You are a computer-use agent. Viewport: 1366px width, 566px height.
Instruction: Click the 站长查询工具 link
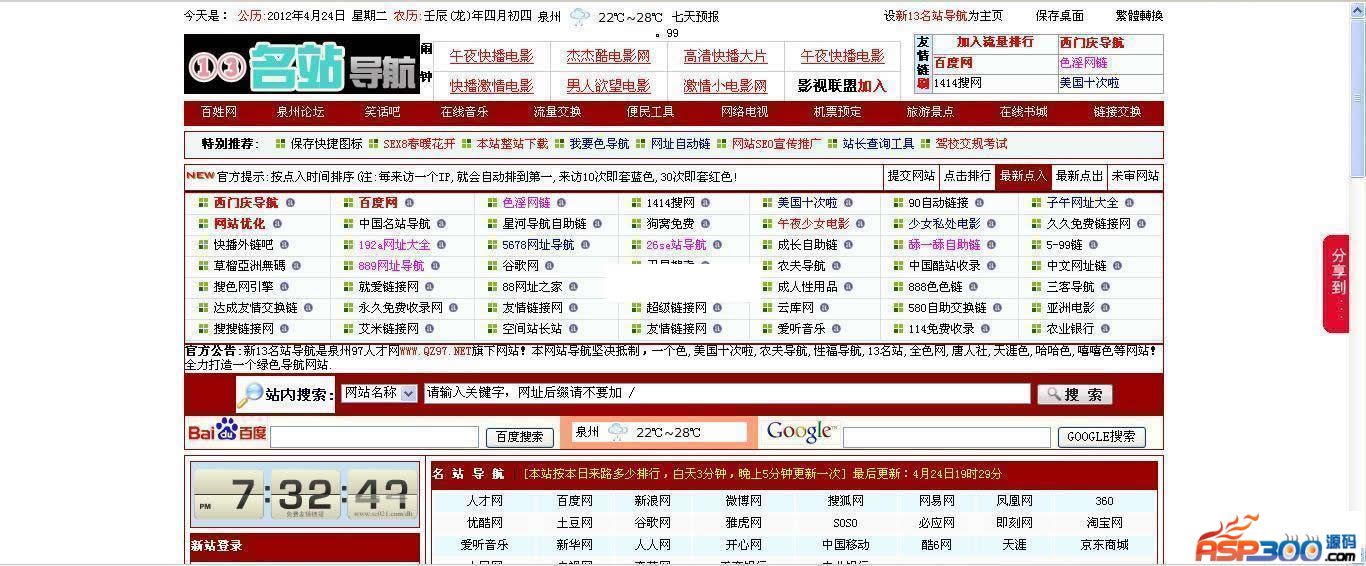878,144
